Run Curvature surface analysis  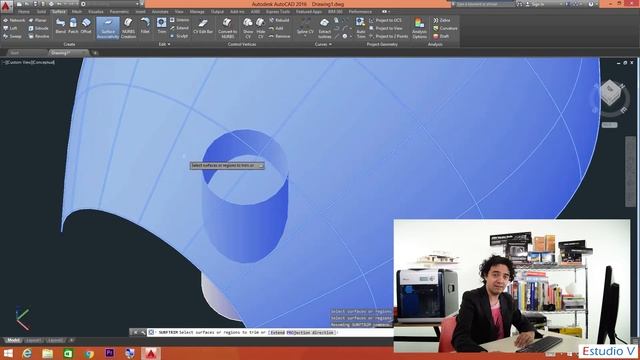point(445,28)
